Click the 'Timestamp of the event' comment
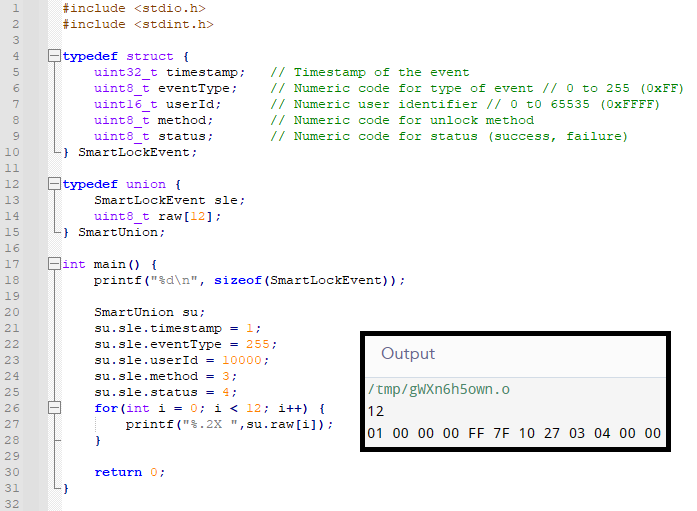Image resolution: width=697 pixels, height=511 pixels. pyautogui.click(x=370, y=72)
